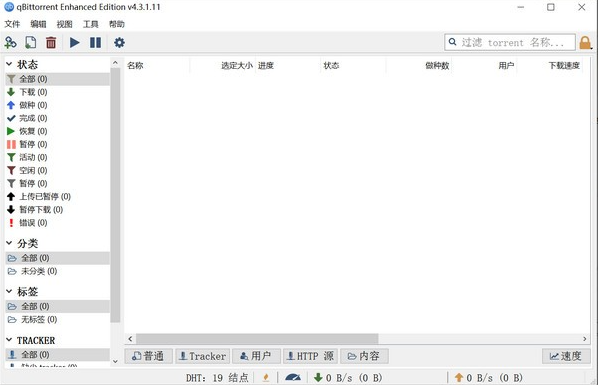Collapse the 标签 section

[x=9, y=291]
